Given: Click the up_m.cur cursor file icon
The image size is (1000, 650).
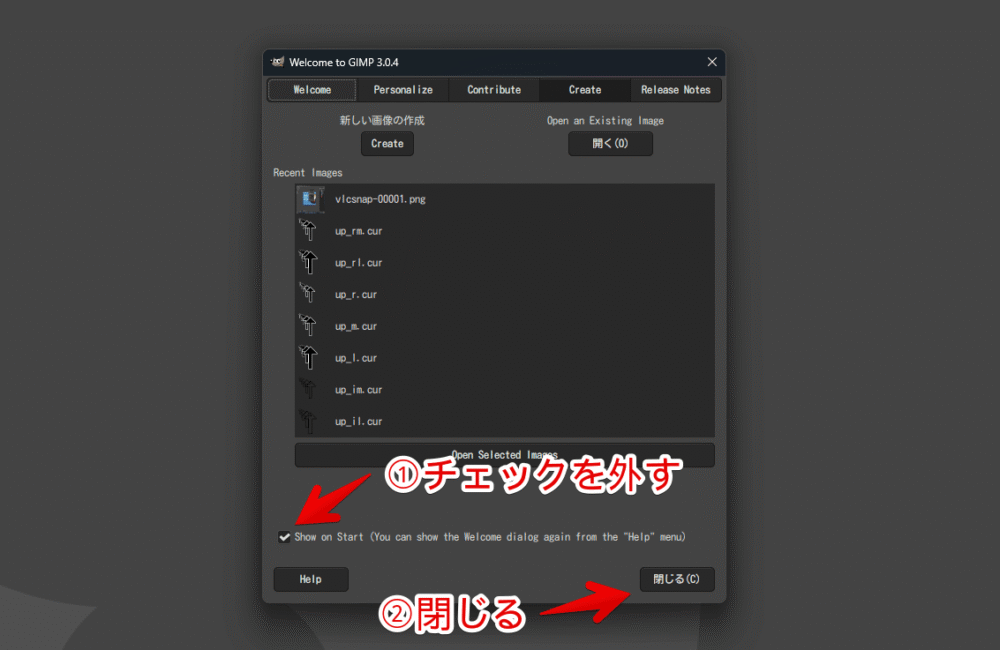Looking at the screenshot, I should (x=310, y=326).
